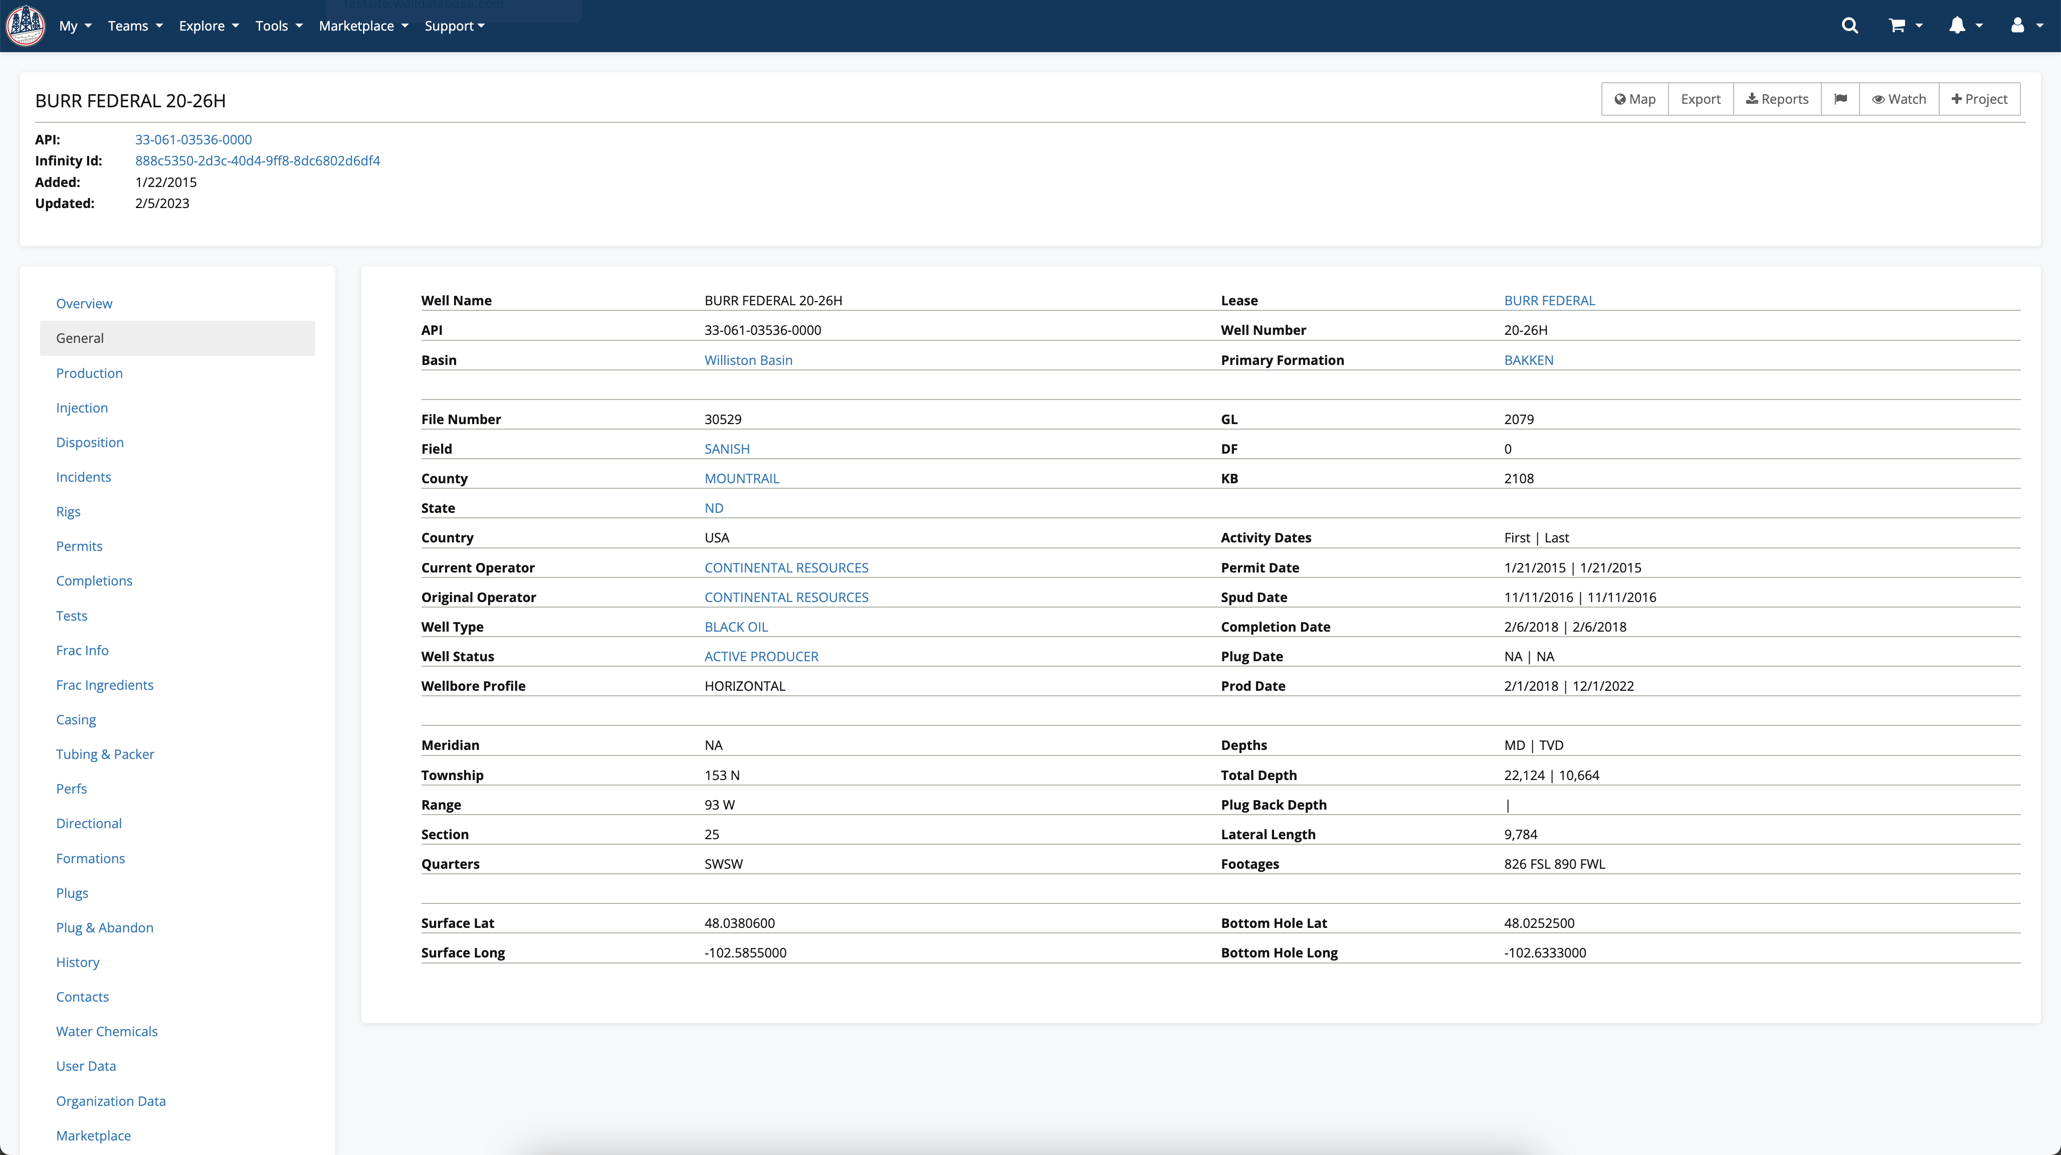Enable Watch for this well
The image size is (2061, 1155).
pyautogui.click(x=1898, y=99)
